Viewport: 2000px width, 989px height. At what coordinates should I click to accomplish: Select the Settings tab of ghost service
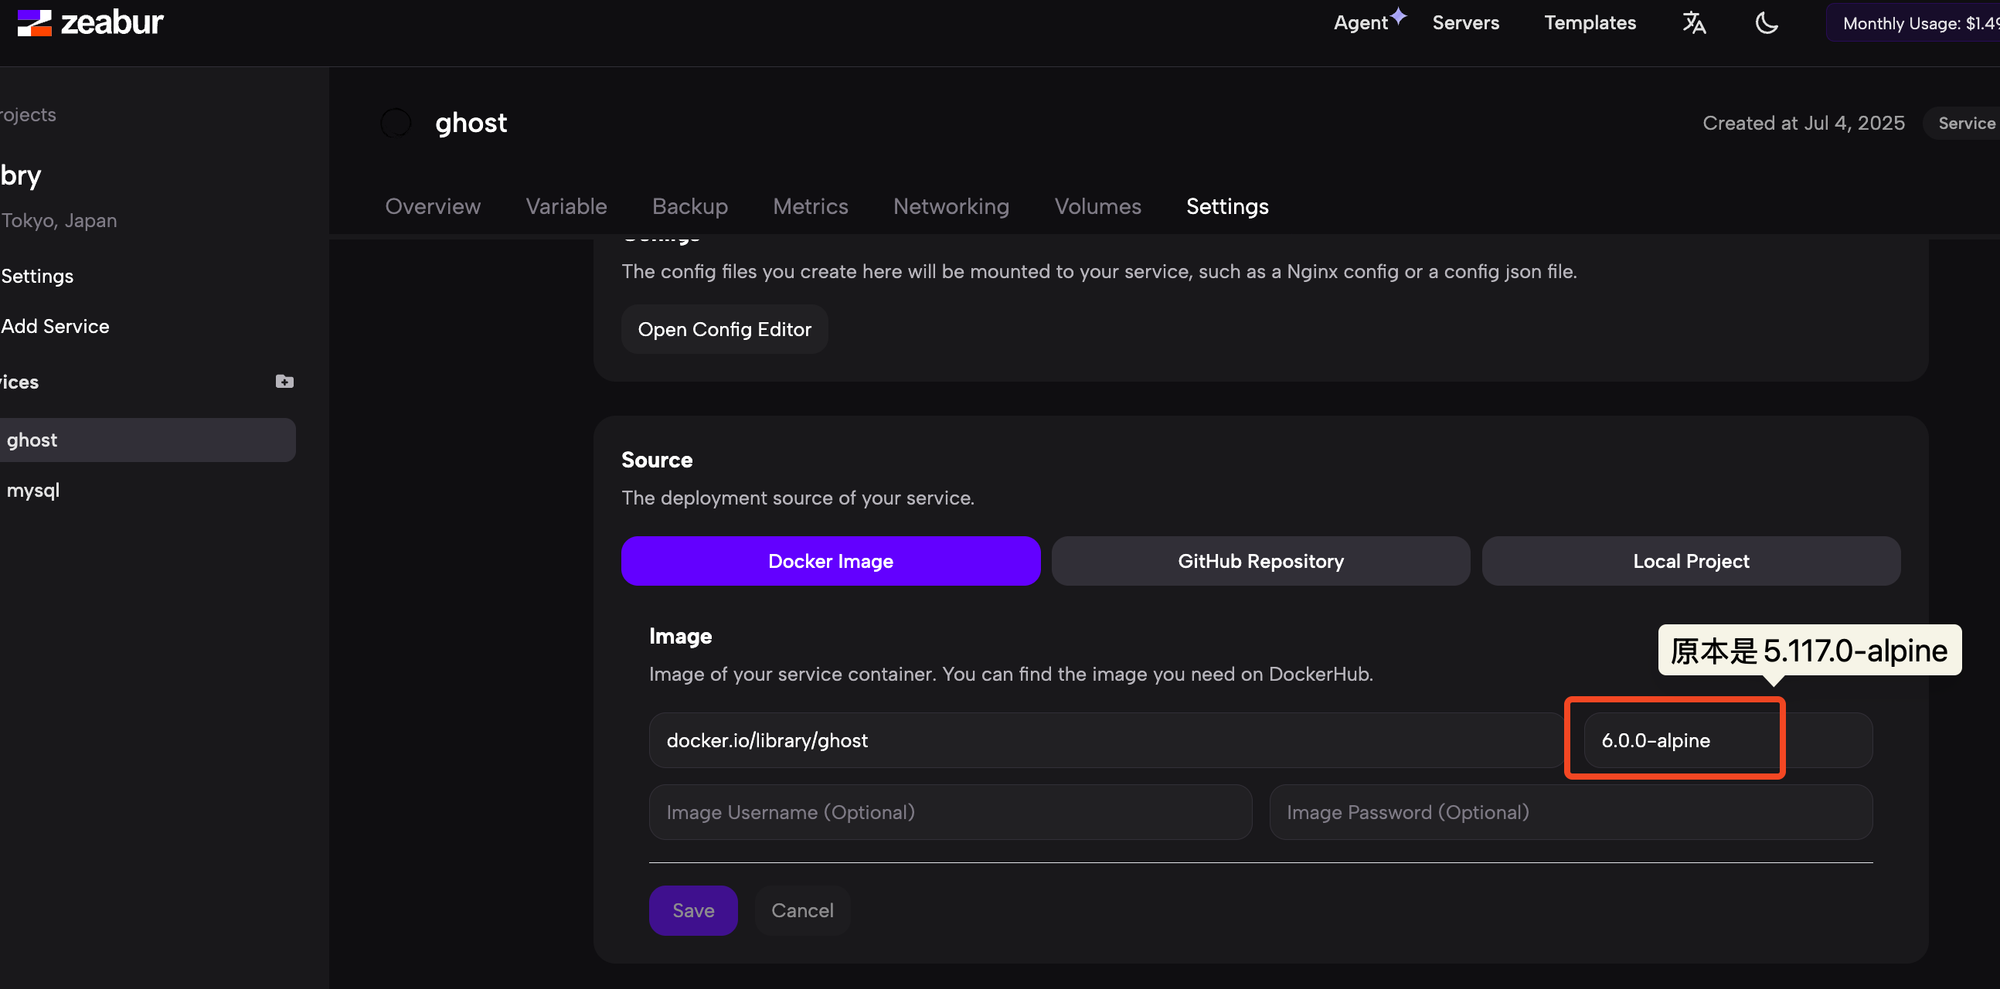[x=1227, y=206]
